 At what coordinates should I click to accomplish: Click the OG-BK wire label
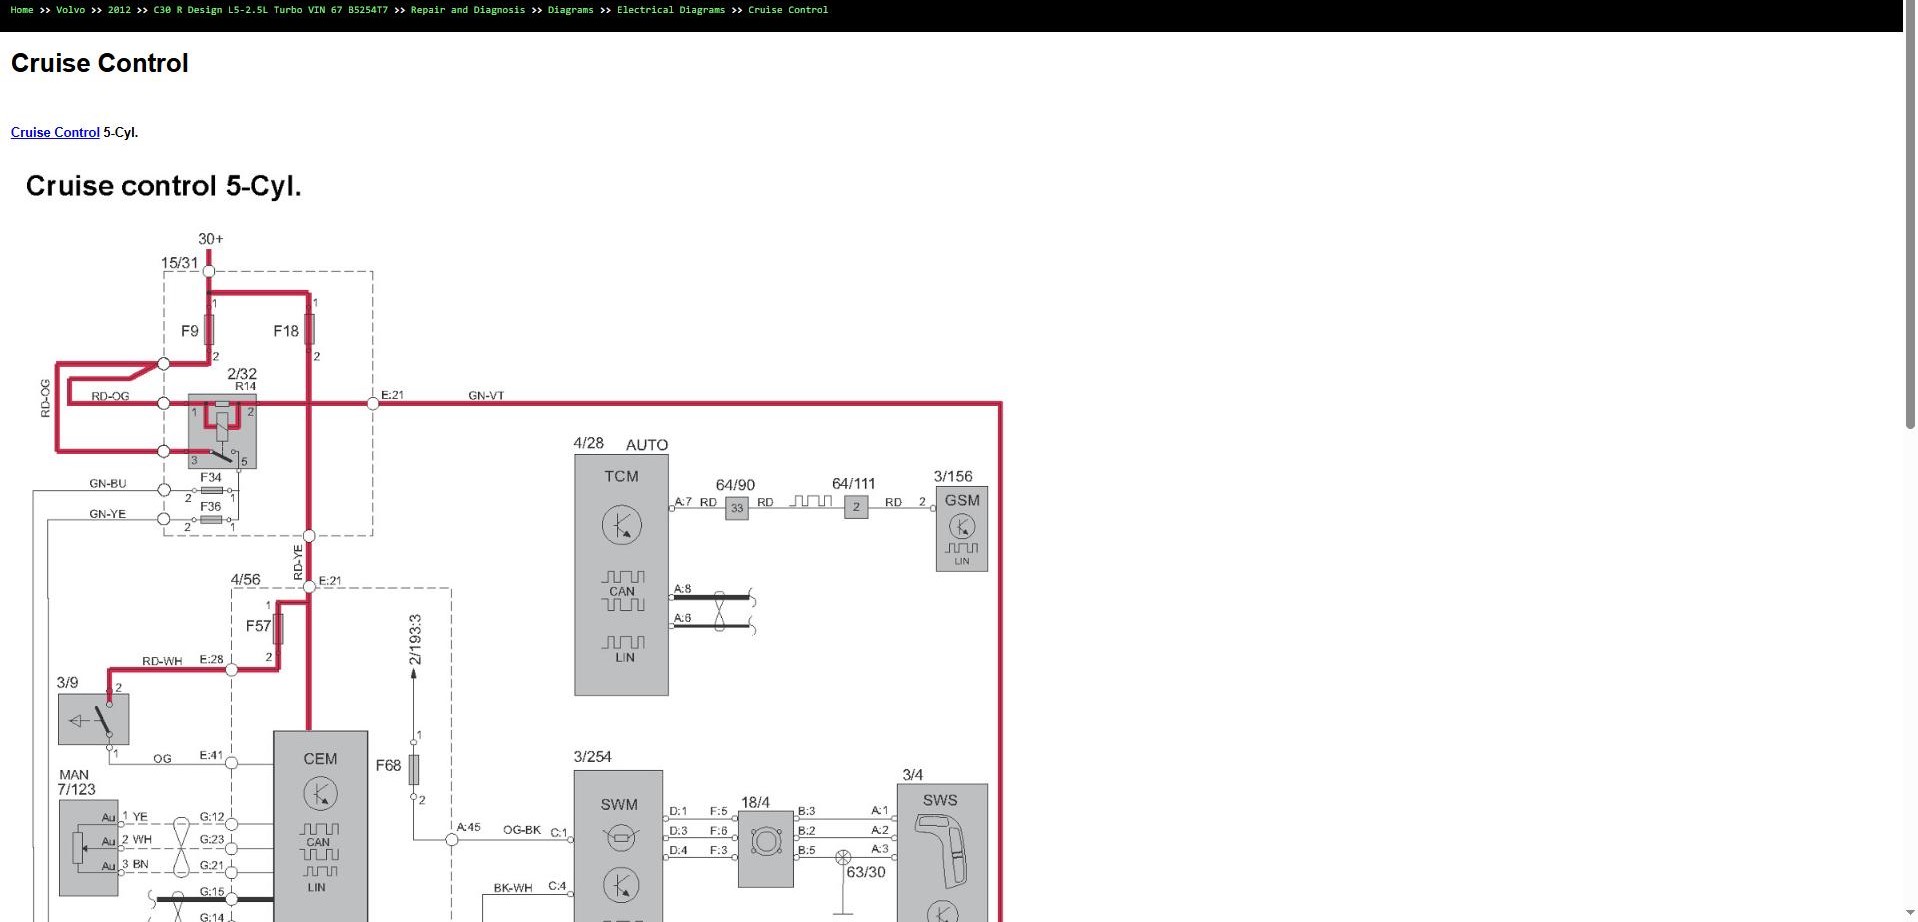[x=522, y=830]
